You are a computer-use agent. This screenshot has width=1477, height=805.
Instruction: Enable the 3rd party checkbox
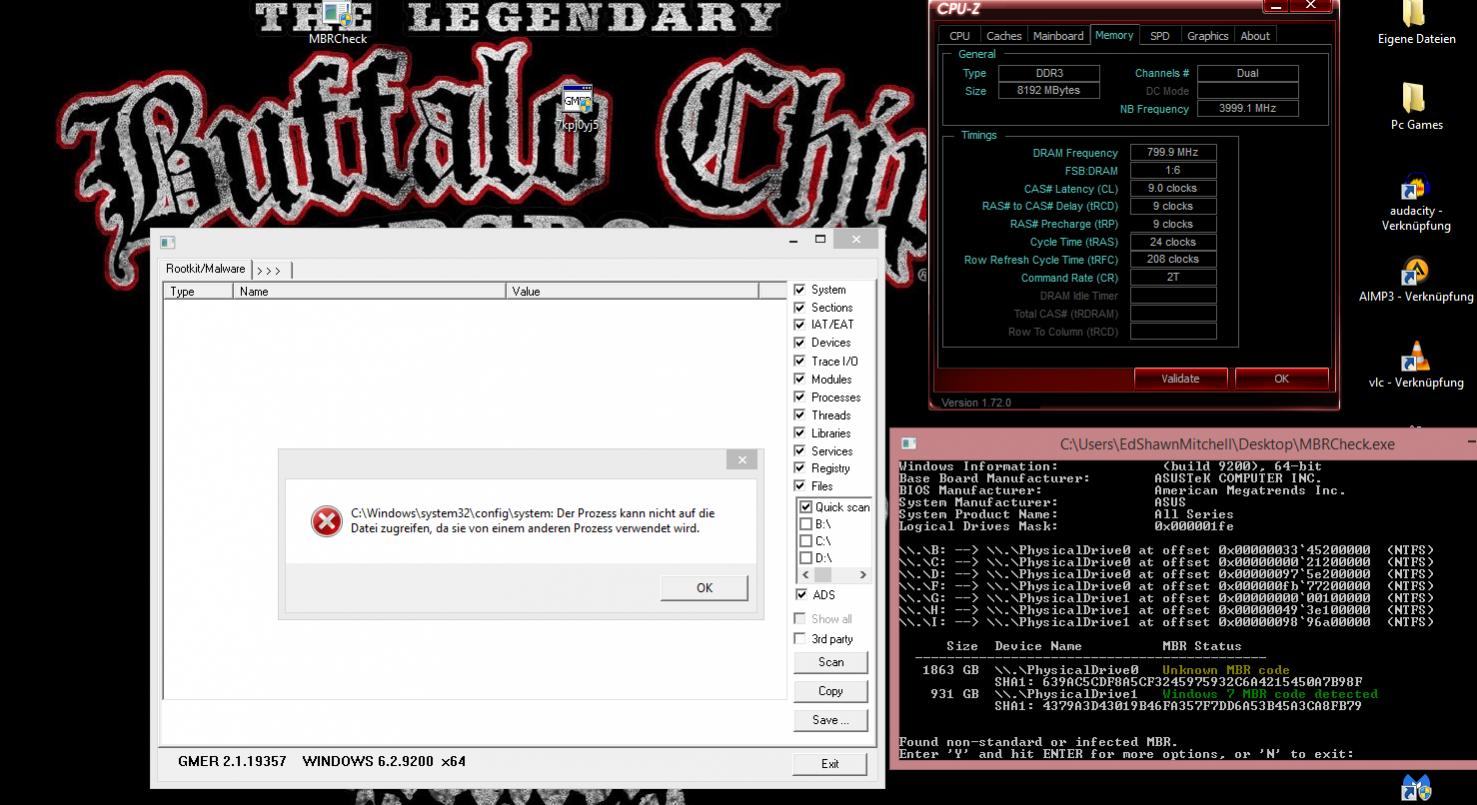point(800,638)
